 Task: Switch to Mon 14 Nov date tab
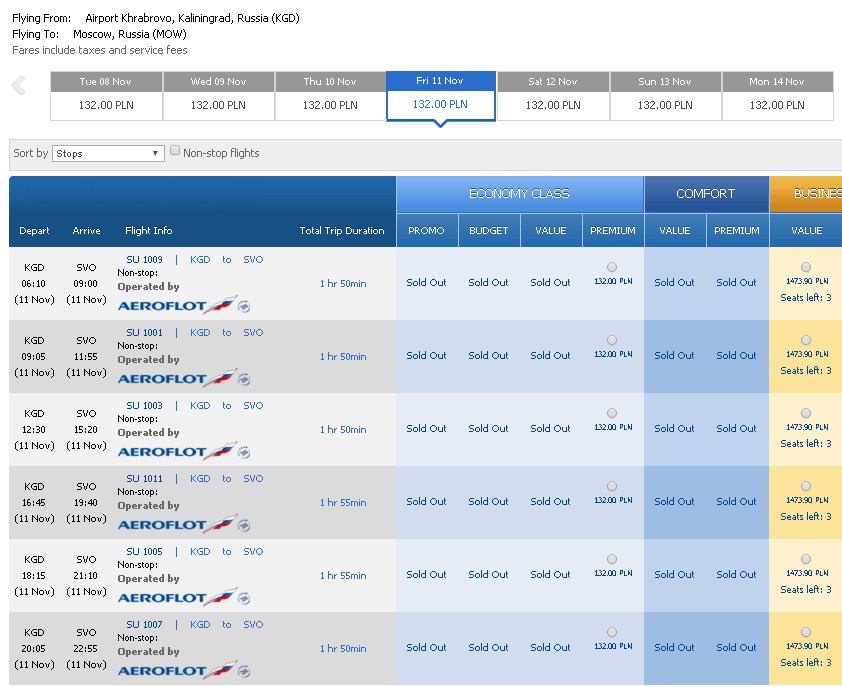[777, 96]
